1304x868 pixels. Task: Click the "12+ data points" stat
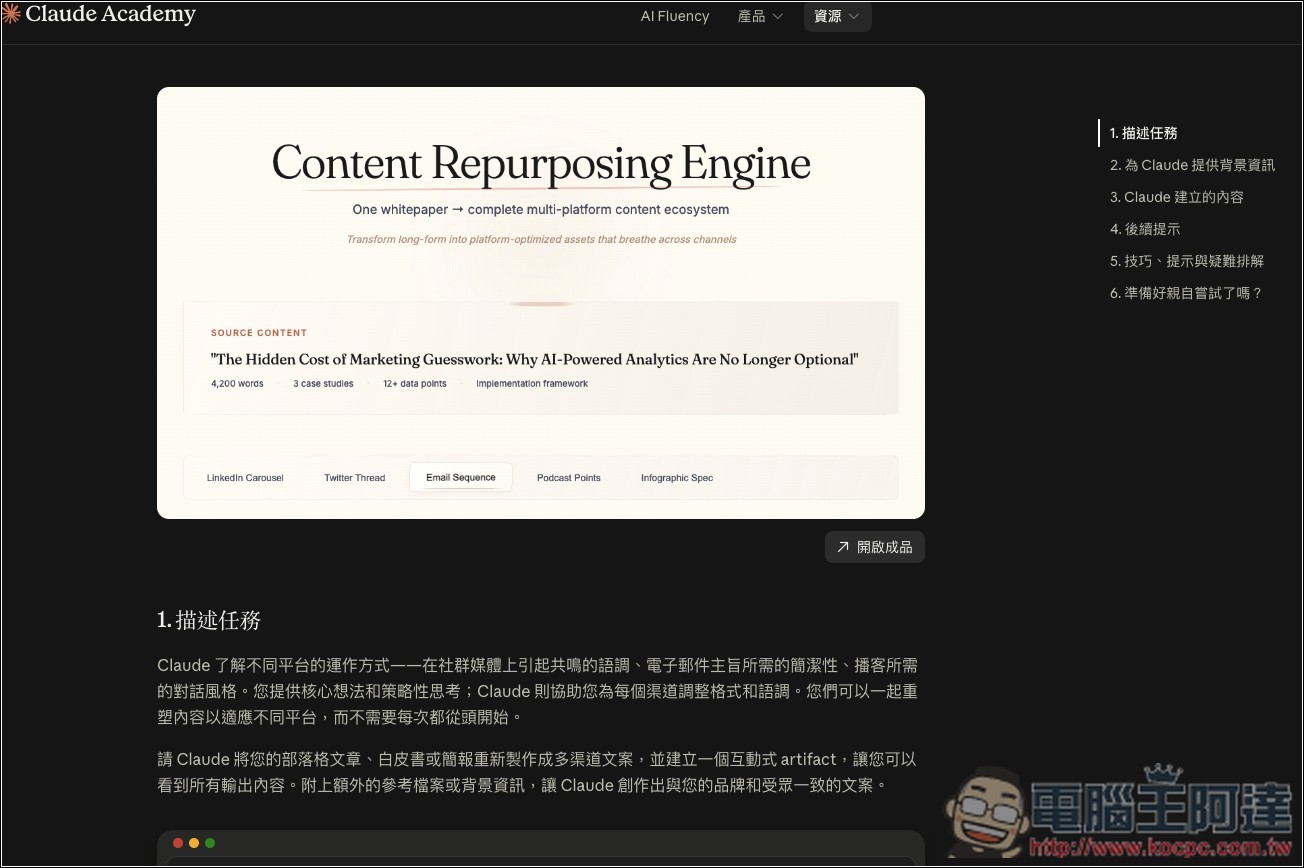[x=415, y=384]
